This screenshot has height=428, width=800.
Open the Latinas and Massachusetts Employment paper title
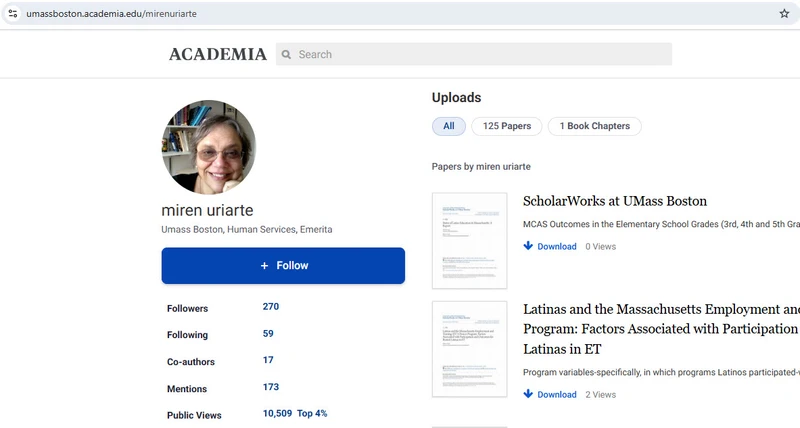click(x=661, y=329)
